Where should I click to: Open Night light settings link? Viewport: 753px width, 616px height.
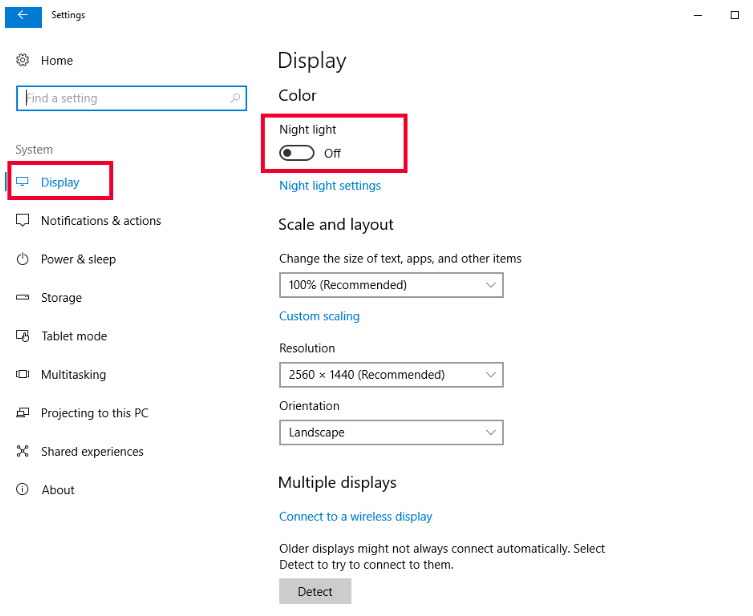330,186
